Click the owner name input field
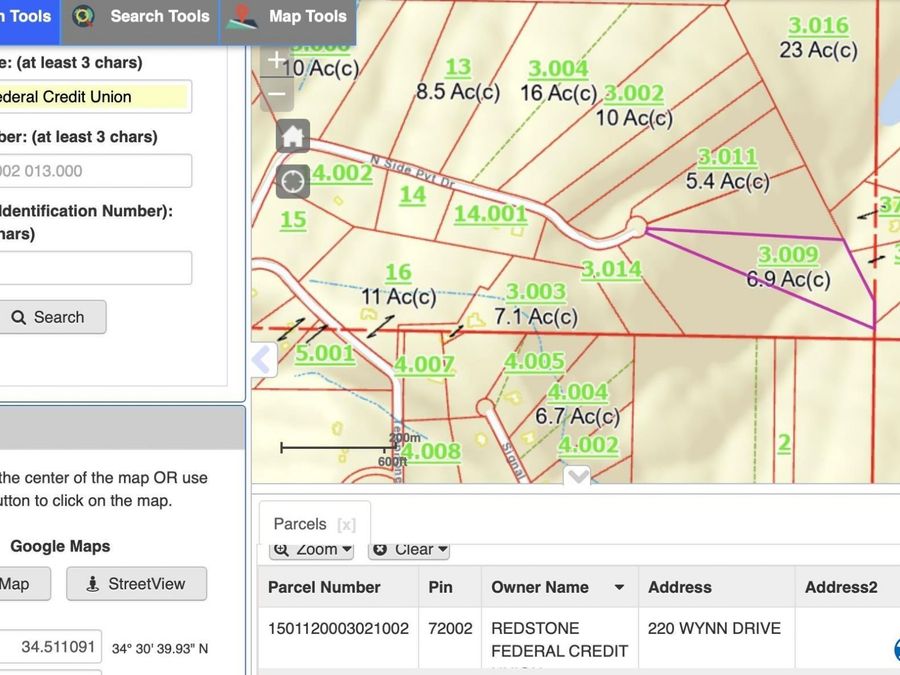Viewport: 900px width, 675px height. click(95, 96)
